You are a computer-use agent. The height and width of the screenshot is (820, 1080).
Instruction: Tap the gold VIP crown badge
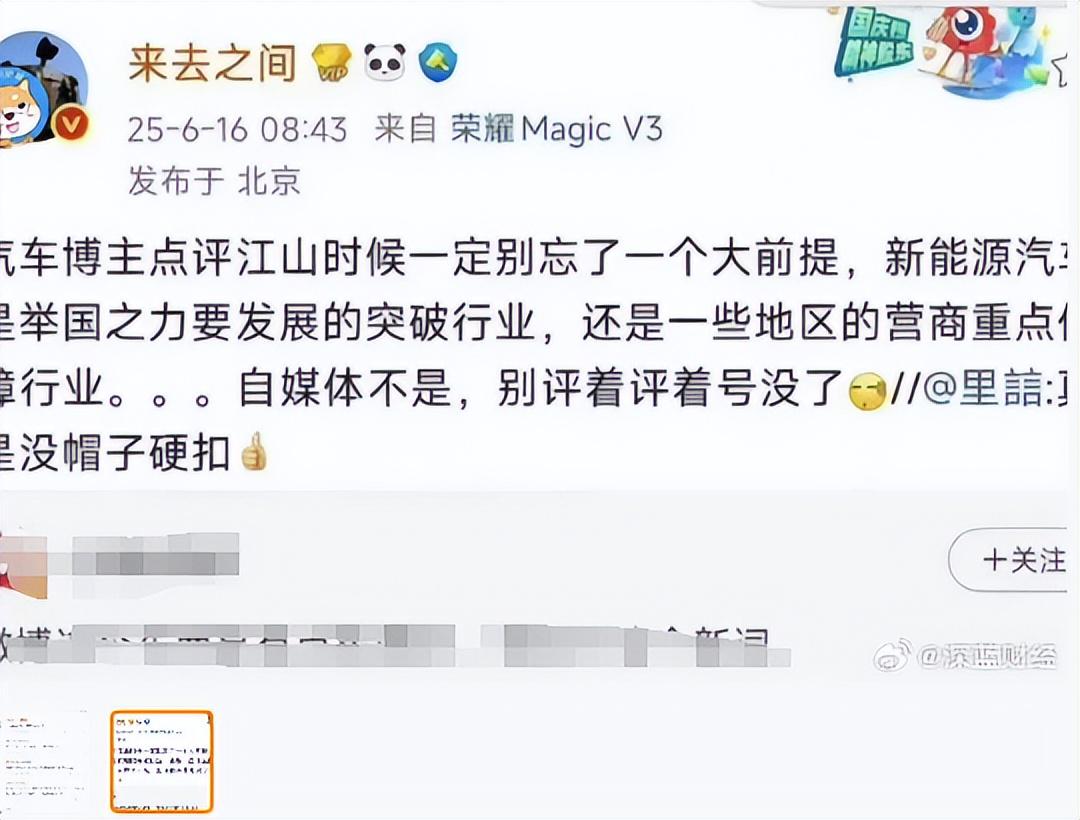pos(332,63)
